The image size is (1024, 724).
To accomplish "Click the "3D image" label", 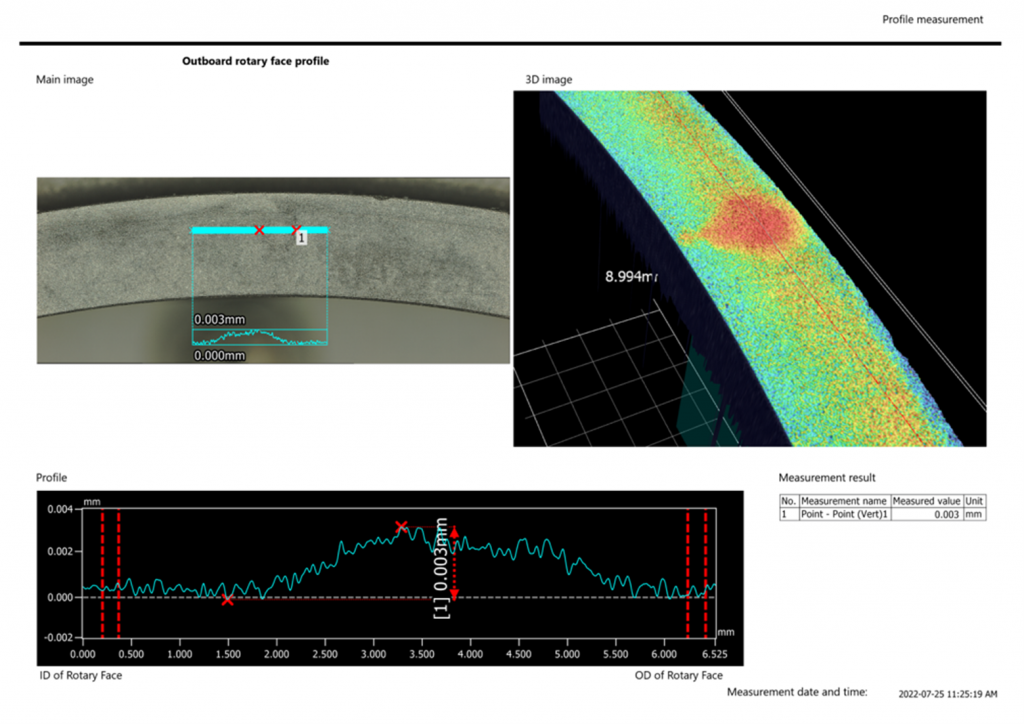I will (x=549, y=79).
